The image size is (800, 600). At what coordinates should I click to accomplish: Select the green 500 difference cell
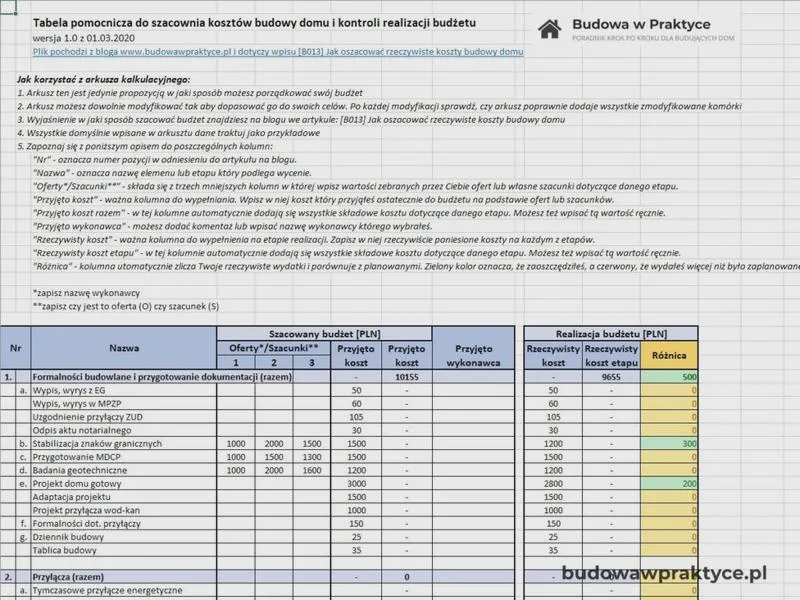click(669, 377)
